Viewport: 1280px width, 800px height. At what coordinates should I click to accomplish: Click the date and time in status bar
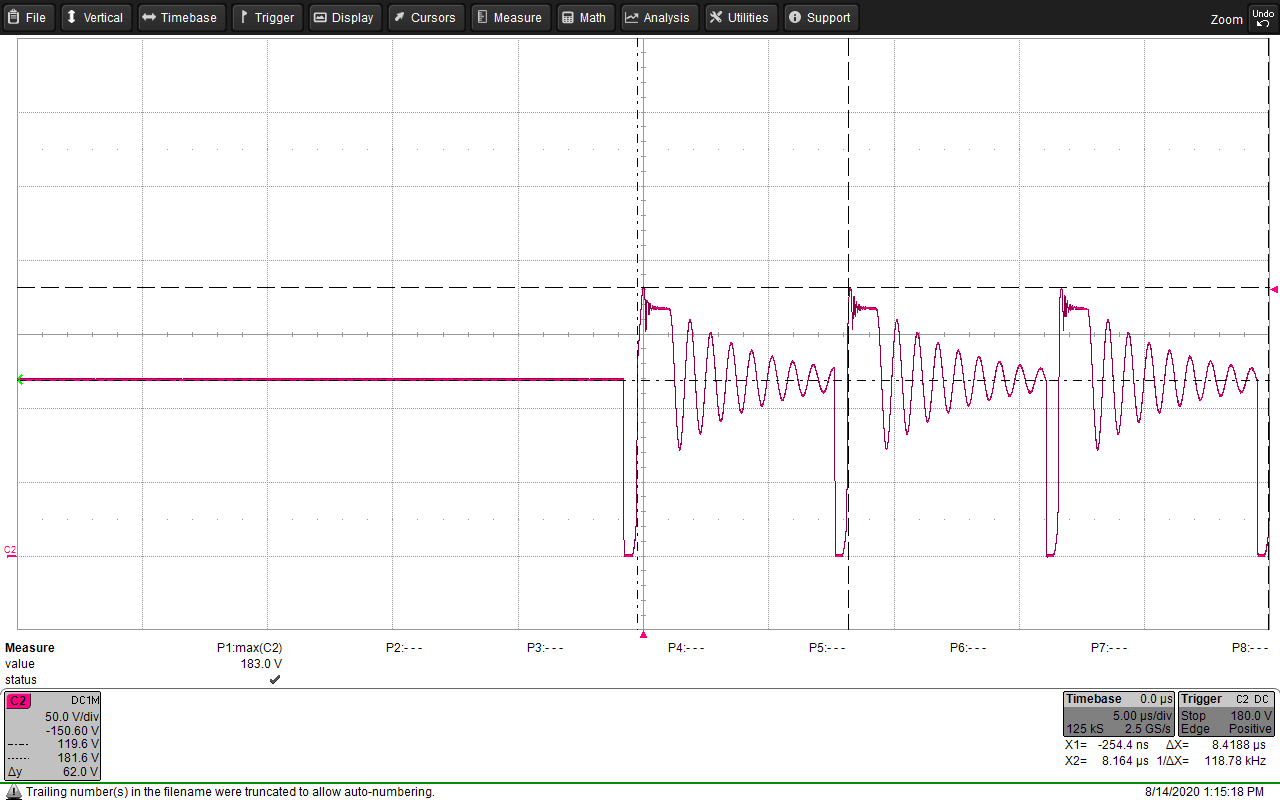pos(1204,792)
